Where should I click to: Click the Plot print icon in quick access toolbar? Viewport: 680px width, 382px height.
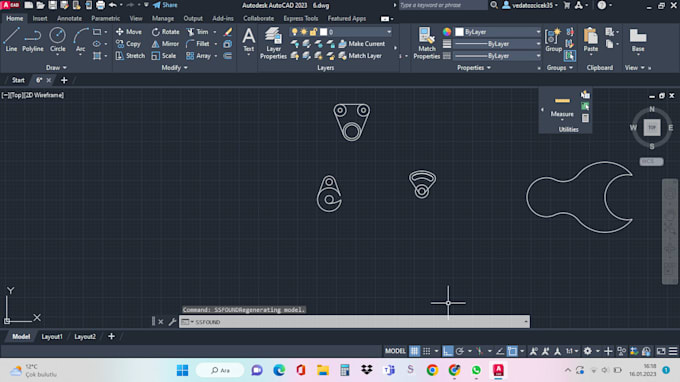pos(100,5)
